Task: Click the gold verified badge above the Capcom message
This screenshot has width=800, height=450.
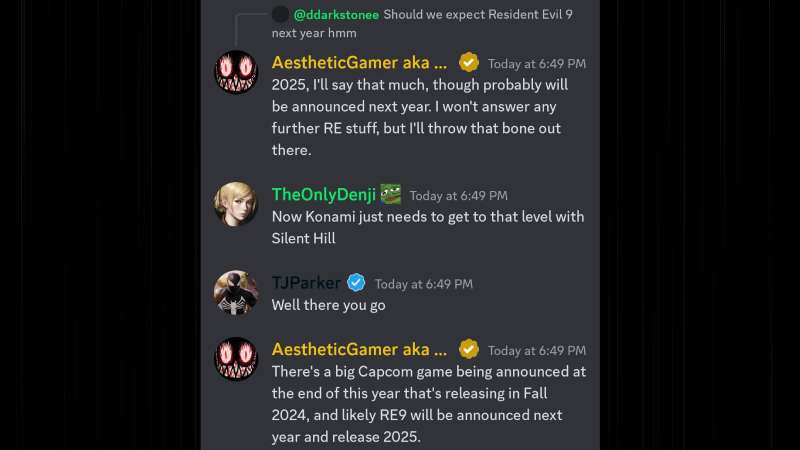Action: pyautogui.click(x=469, y=349)
